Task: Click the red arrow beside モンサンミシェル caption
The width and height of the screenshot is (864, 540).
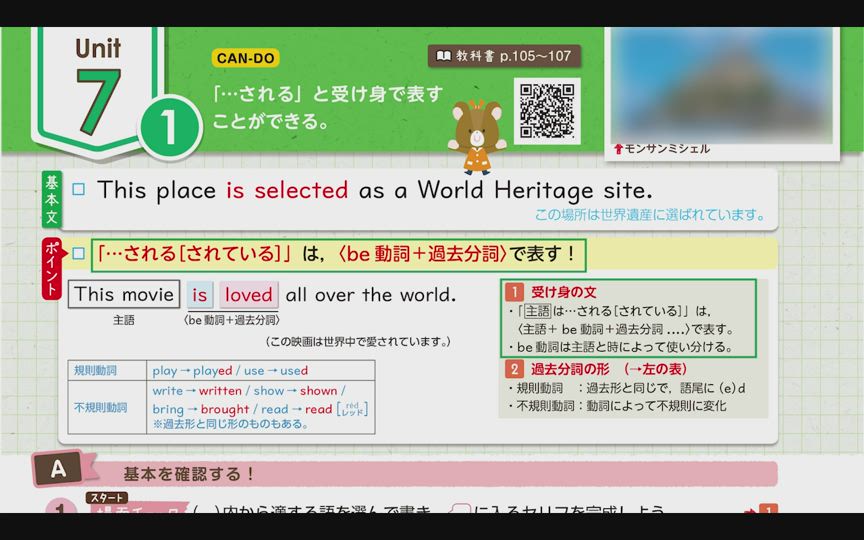Action: [x=618, y=150]
